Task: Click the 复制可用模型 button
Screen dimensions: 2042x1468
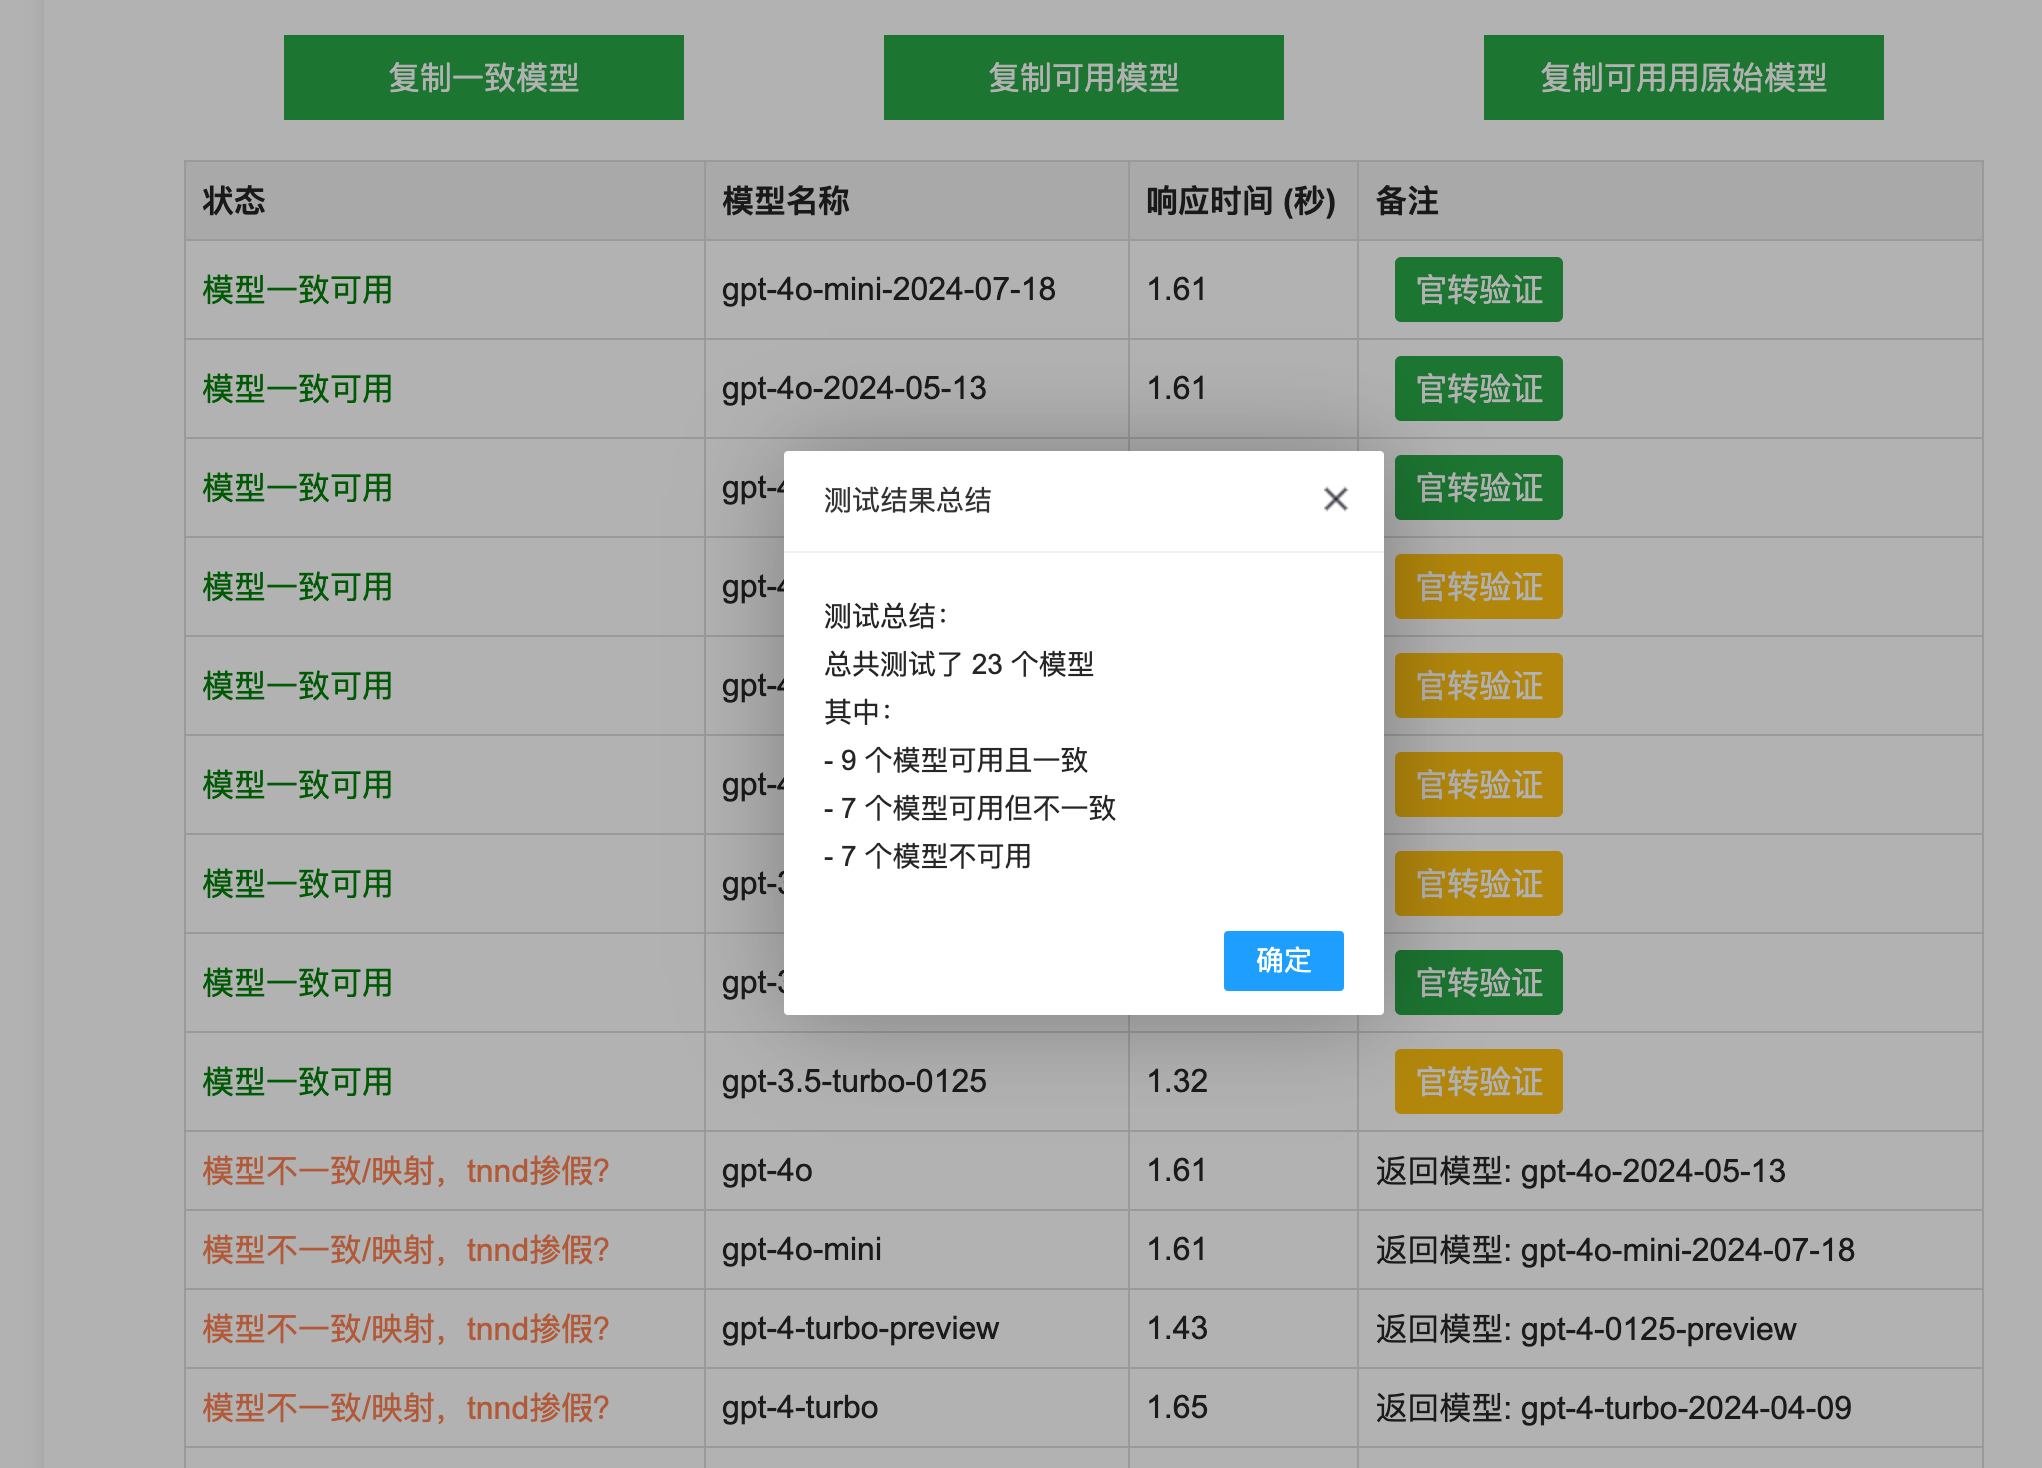Action: 1083,78
